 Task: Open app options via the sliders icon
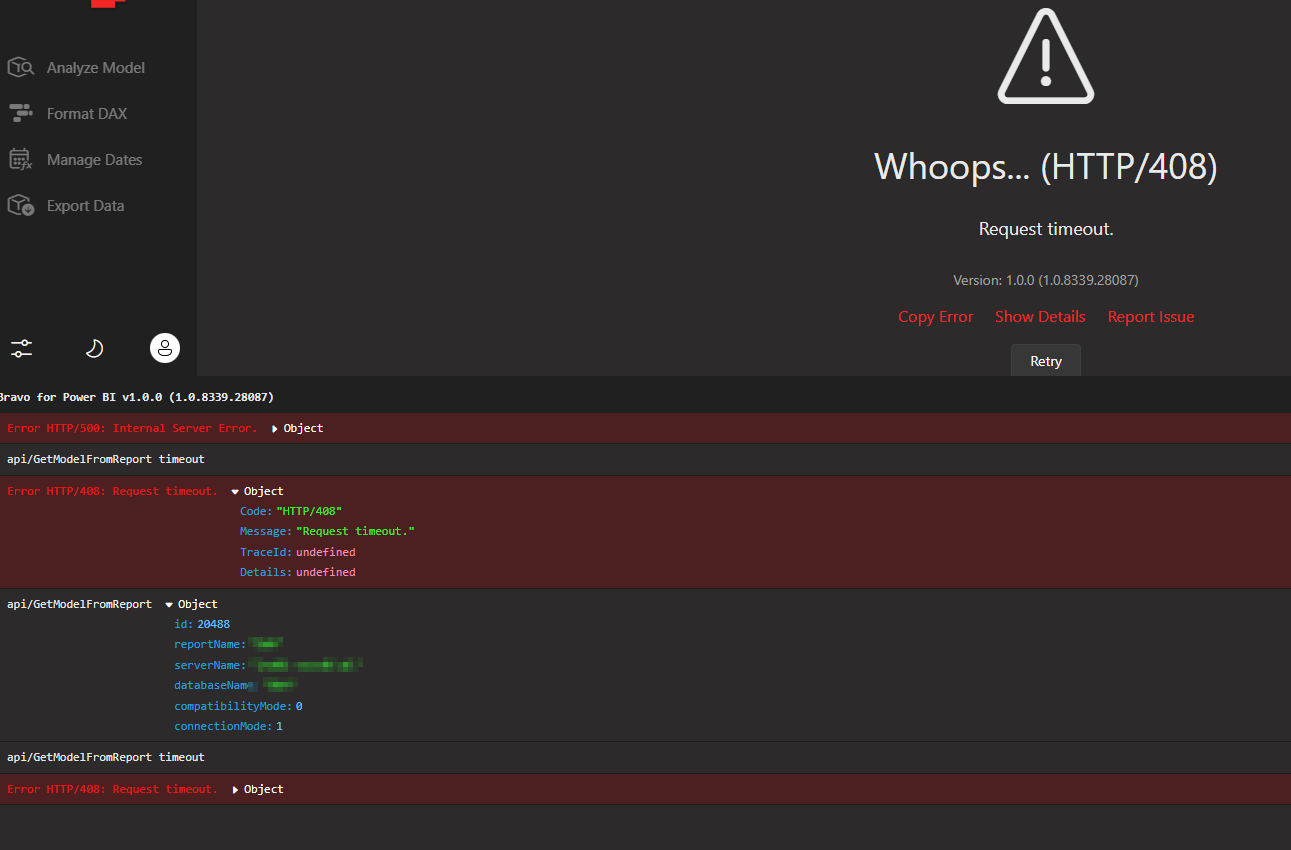point(21,348)
